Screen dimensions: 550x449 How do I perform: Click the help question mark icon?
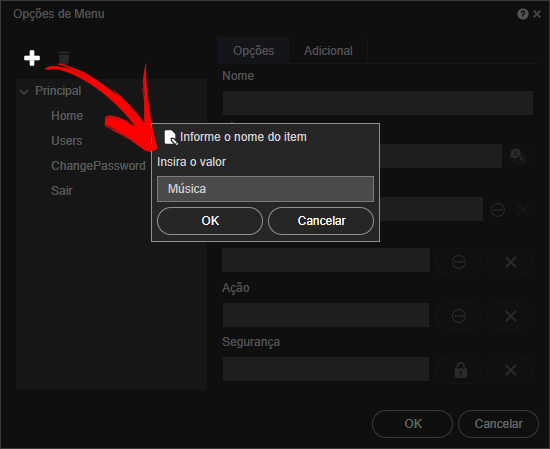[523, 14]
